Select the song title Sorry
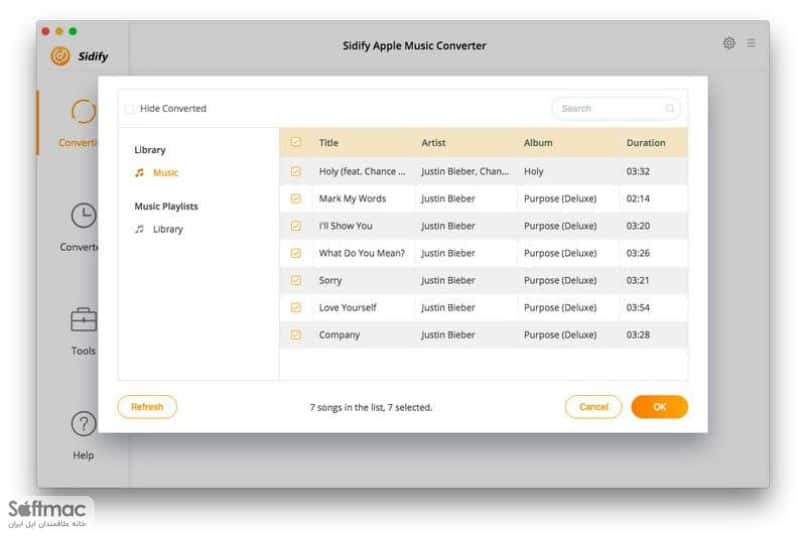The image size is (806, 540). [x=330, y=281]
